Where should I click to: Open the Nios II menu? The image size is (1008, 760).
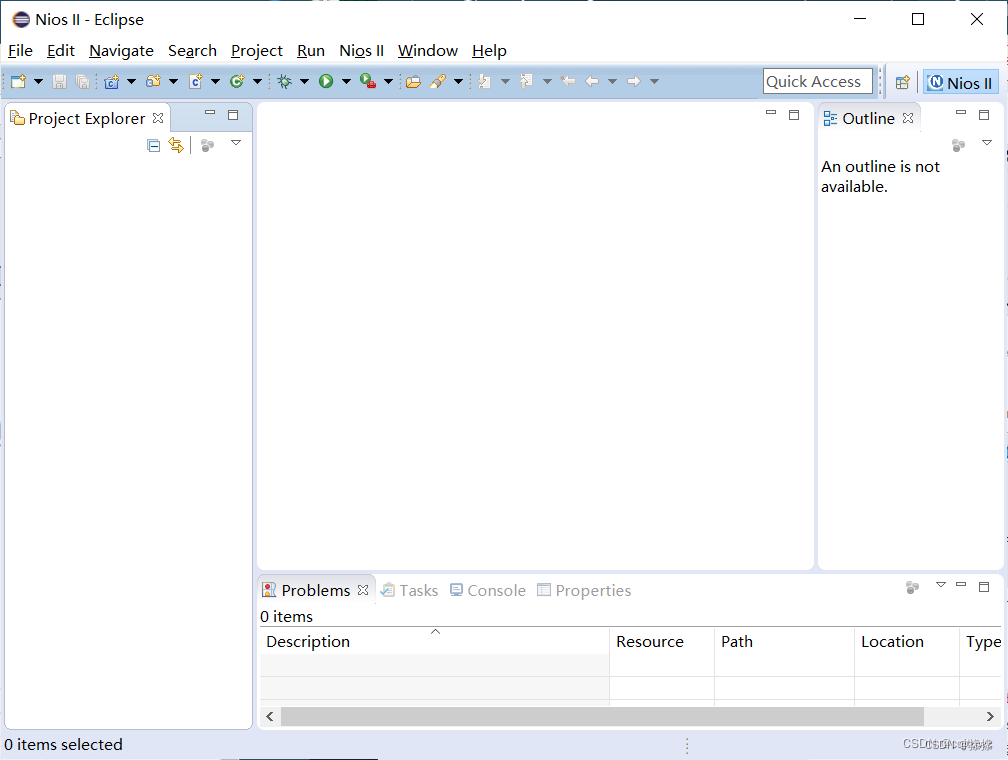(361, 51)
